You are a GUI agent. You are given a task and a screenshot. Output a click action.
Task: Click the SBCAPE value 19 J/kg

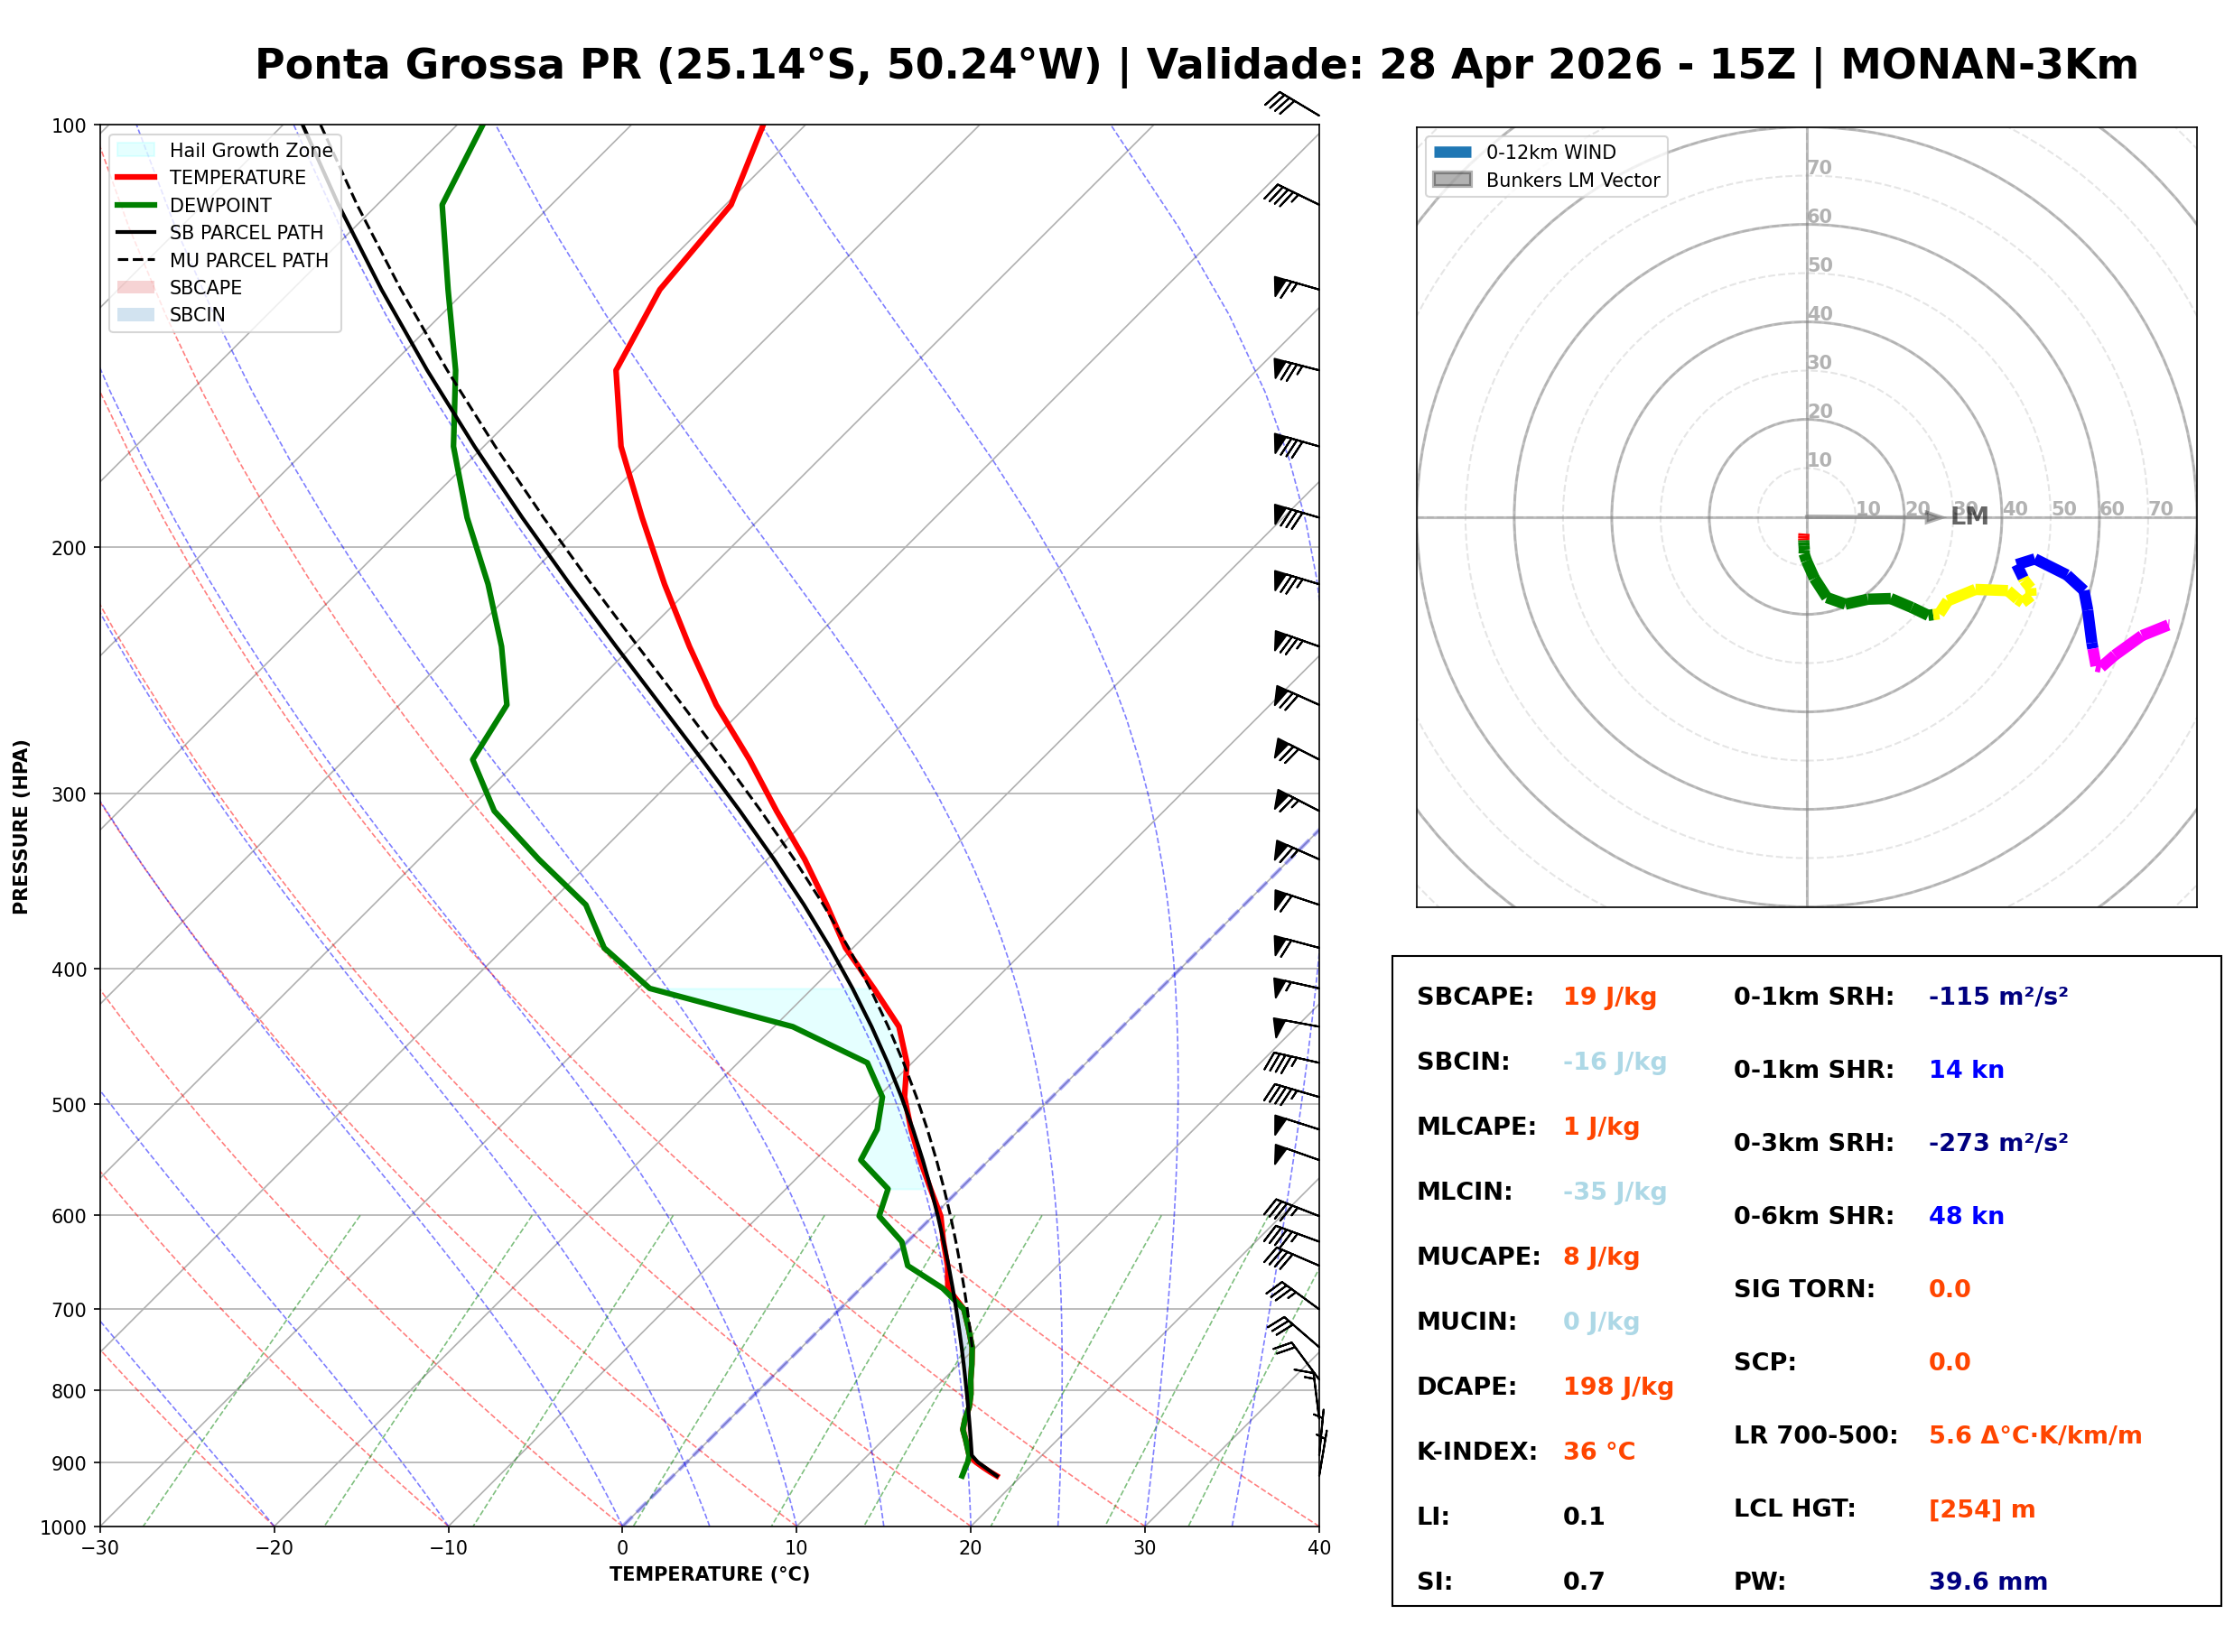click(1610, 997)
